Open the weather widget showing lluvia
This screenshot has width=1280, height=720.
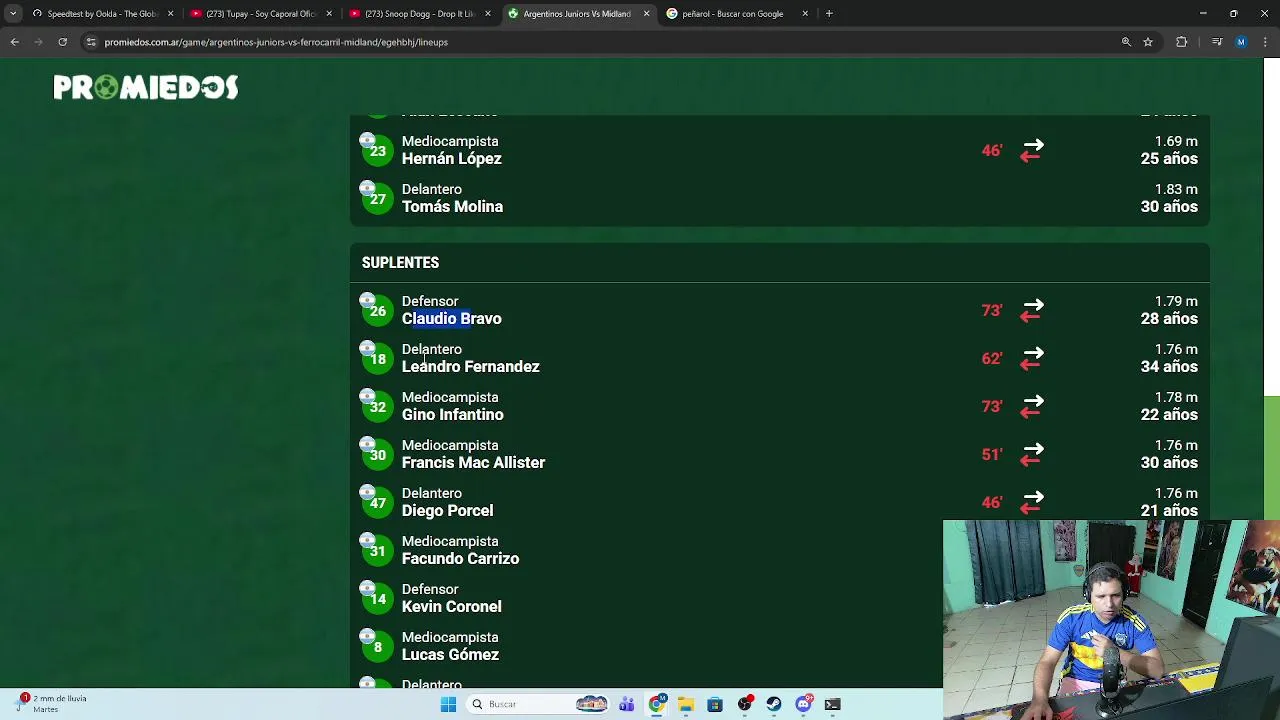[x=52, y=704]
